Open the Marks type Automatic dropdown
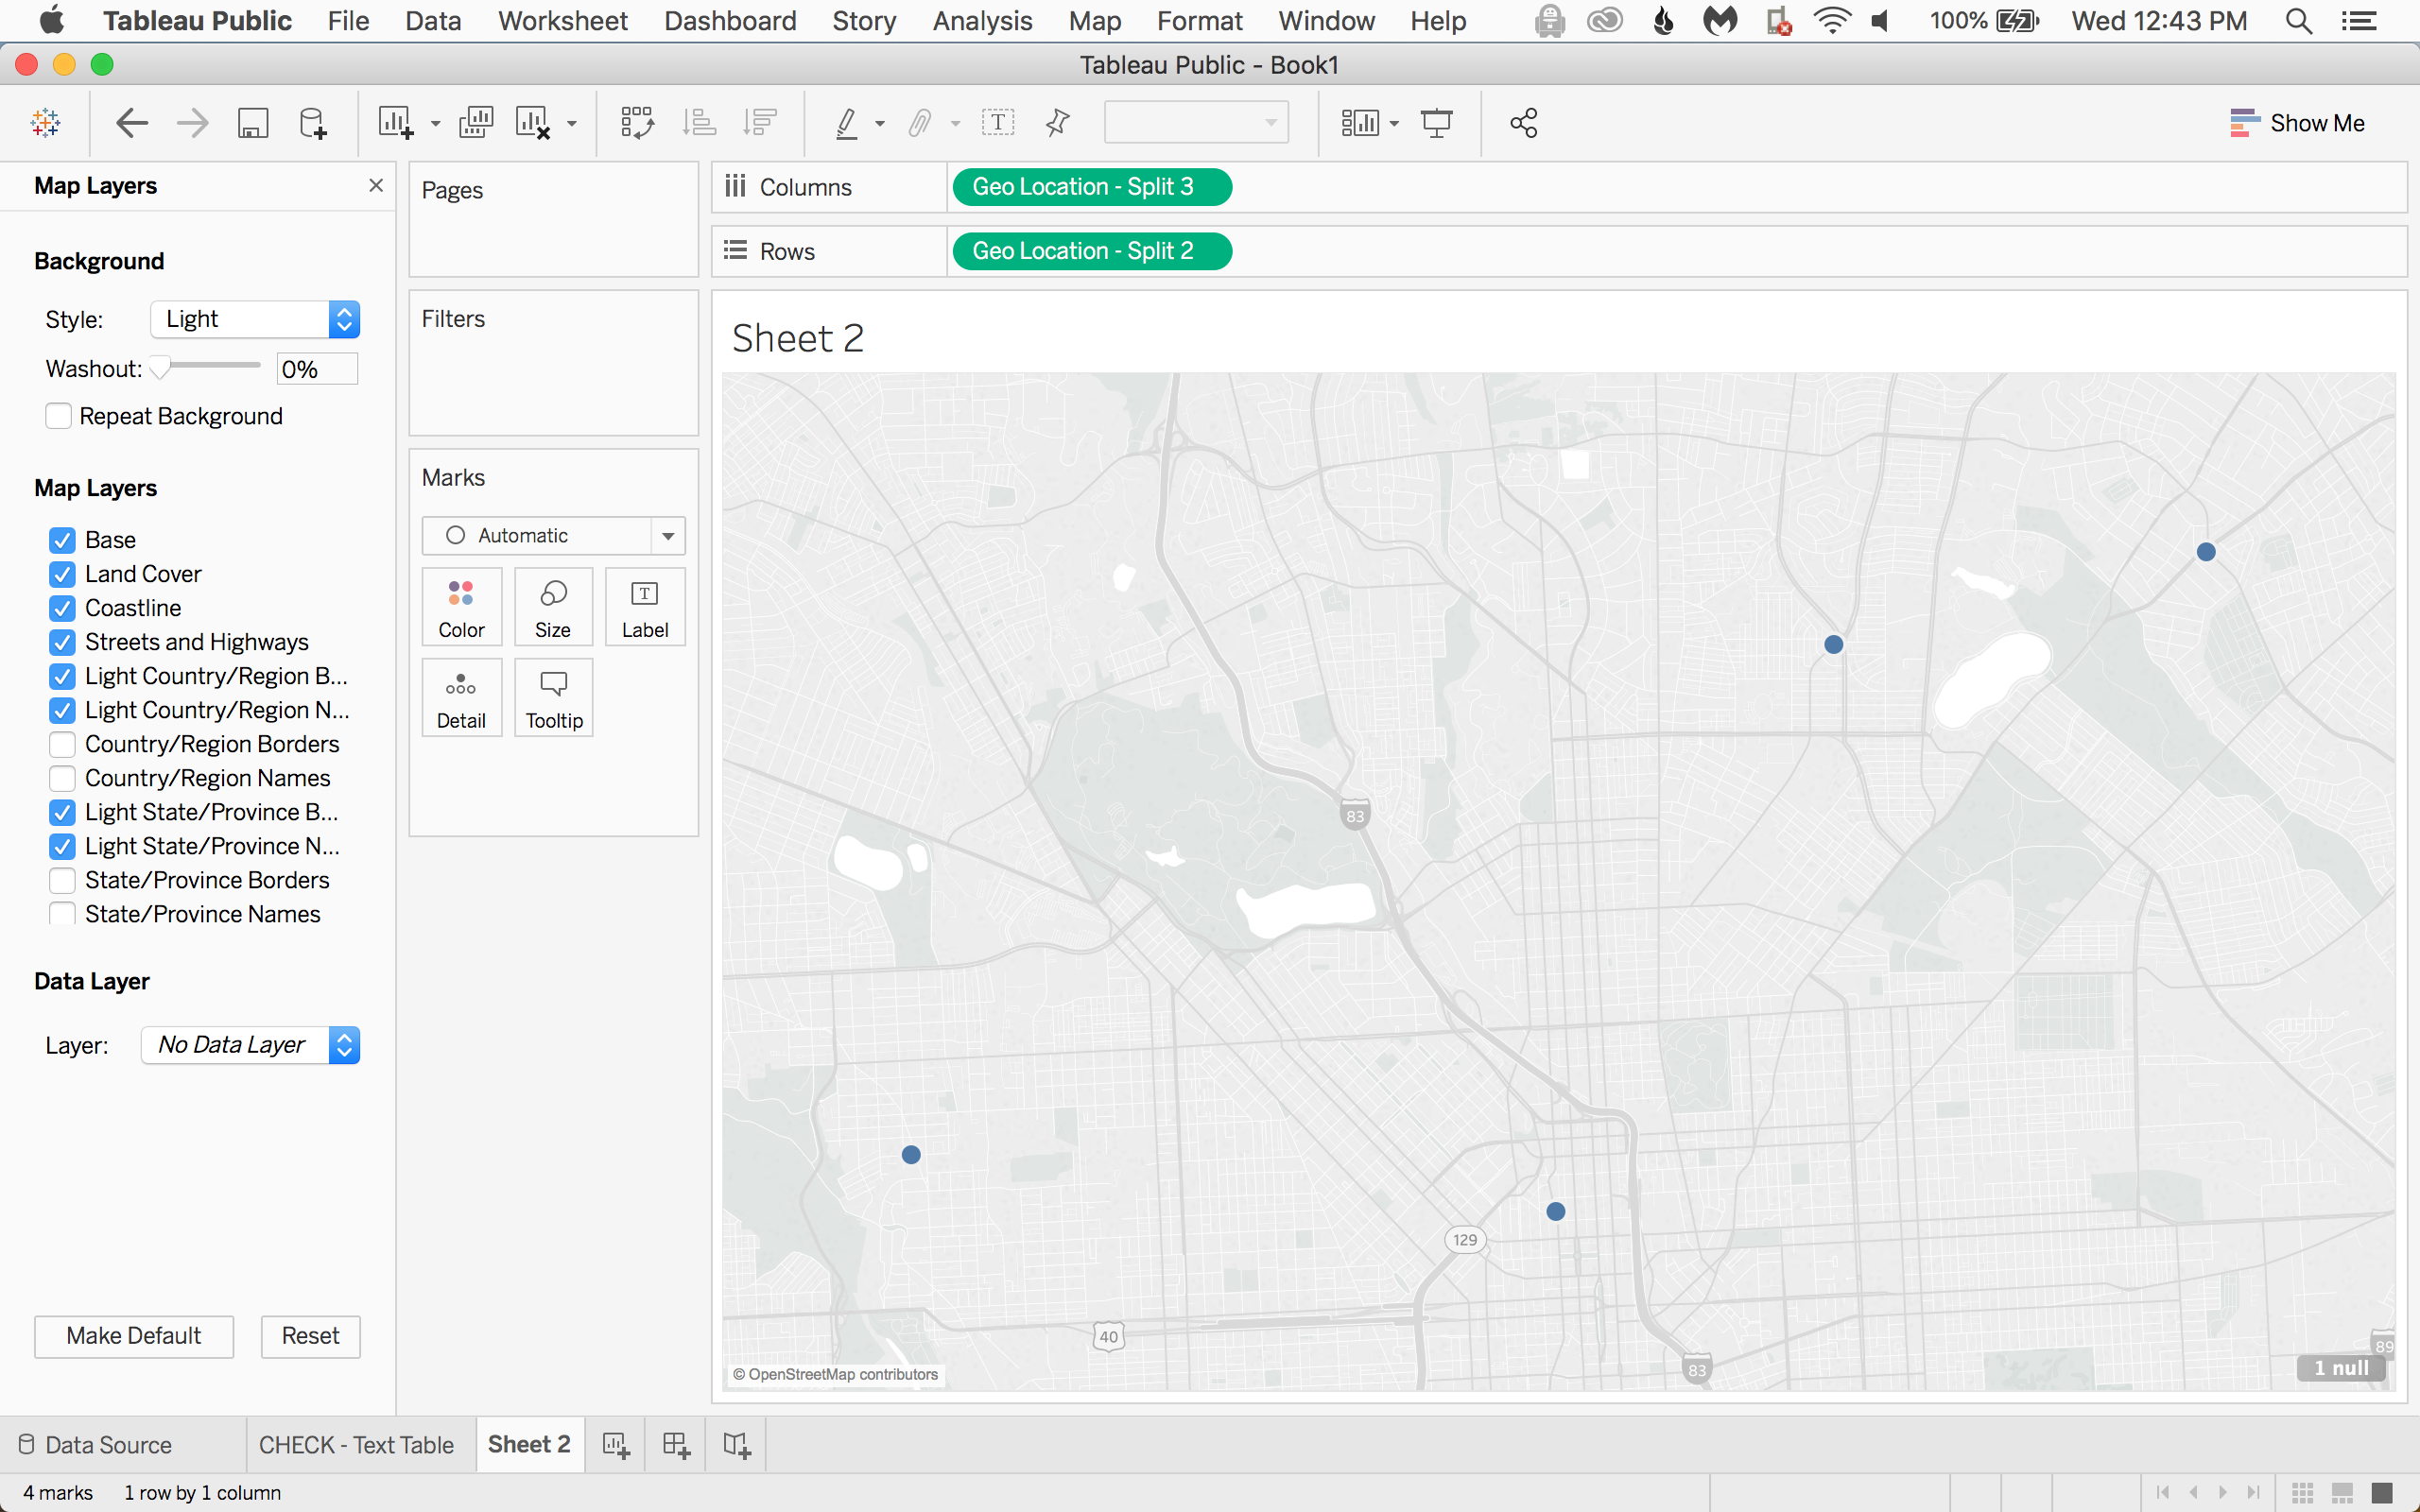 553,536
